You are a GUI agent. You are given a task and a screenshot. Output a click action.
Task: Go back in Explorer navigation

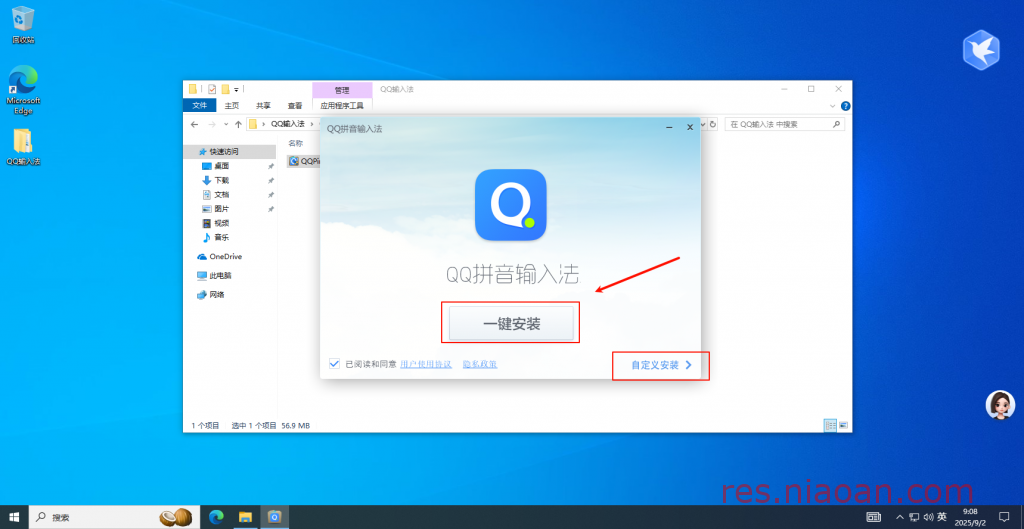click(195, 124)
